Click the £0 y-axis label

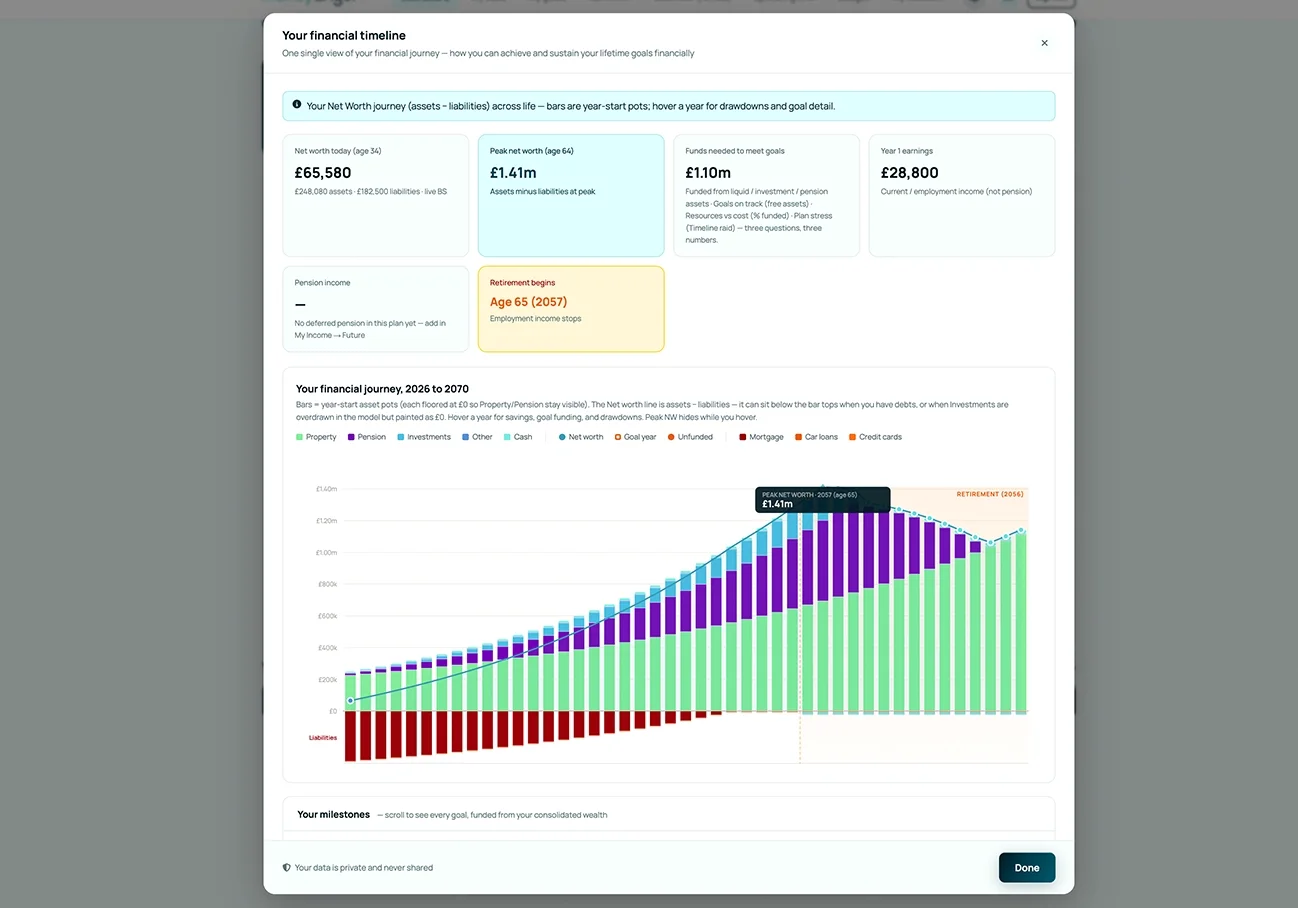[333, 711]
